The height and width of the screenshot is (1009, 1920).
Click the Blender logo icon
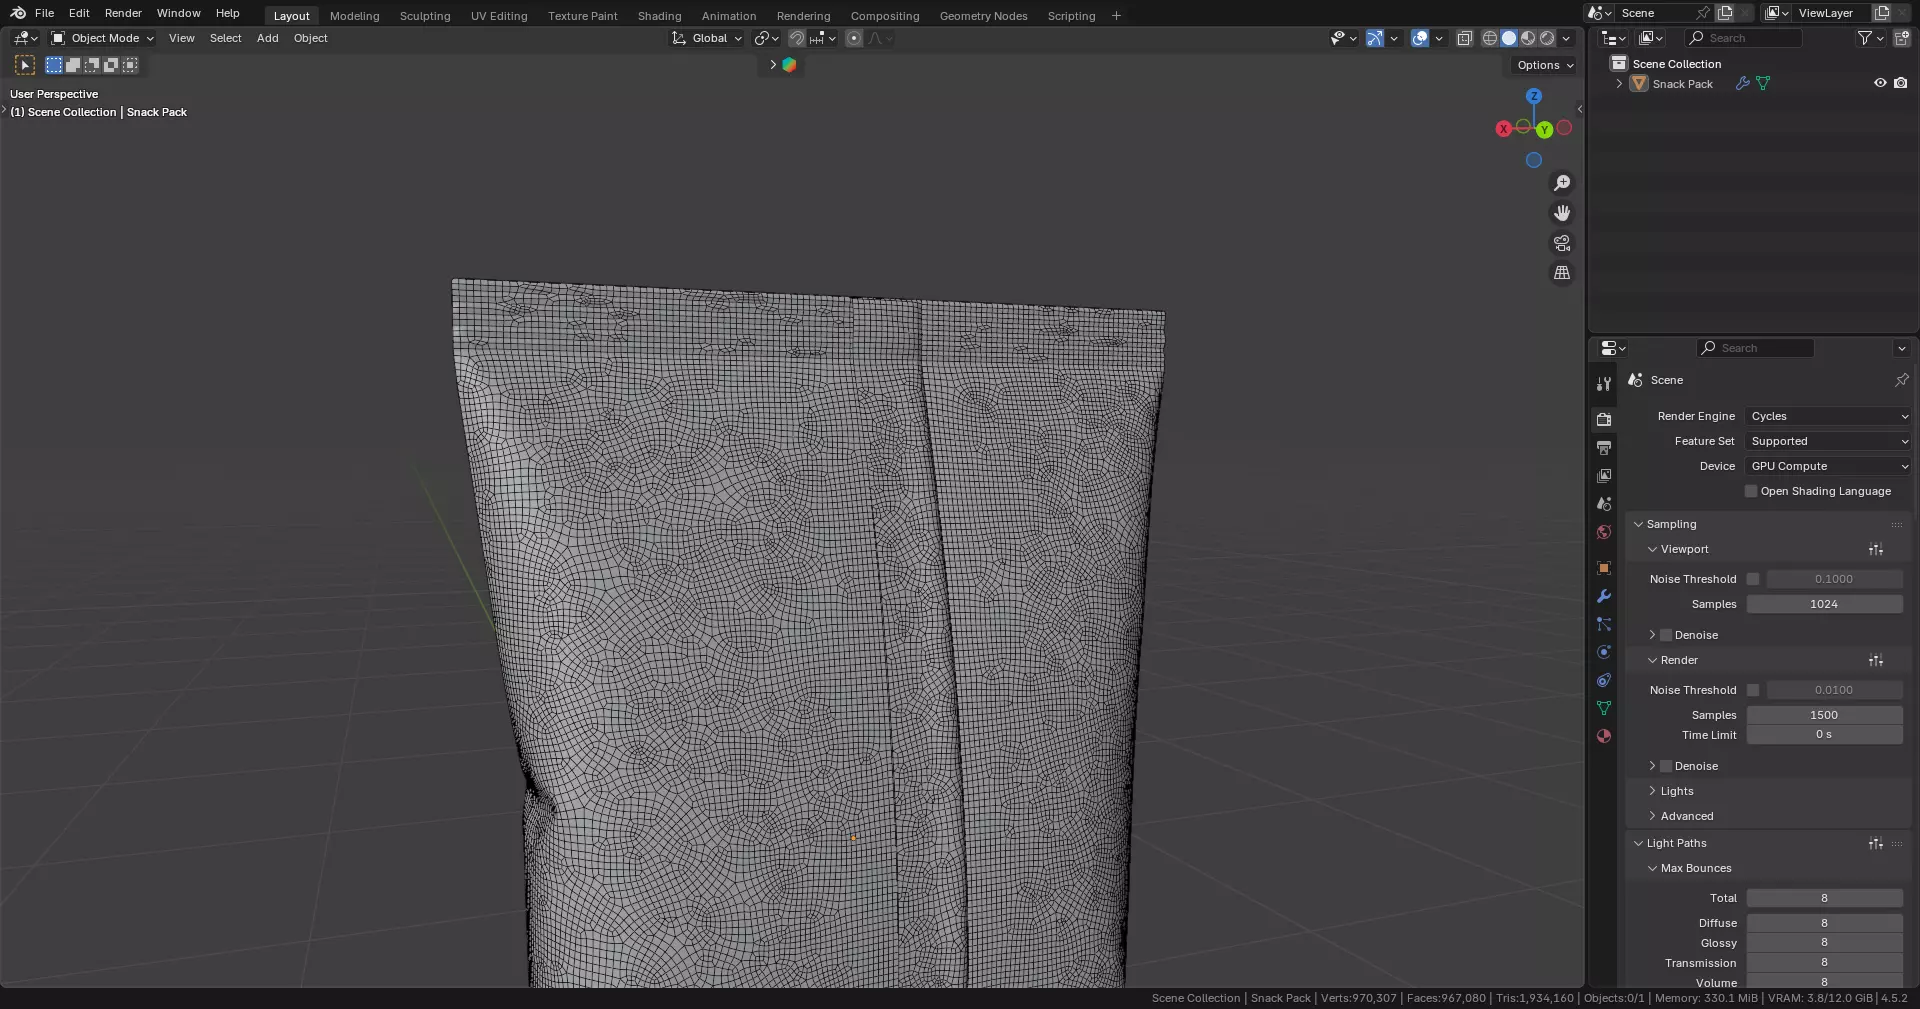(18, 13)
